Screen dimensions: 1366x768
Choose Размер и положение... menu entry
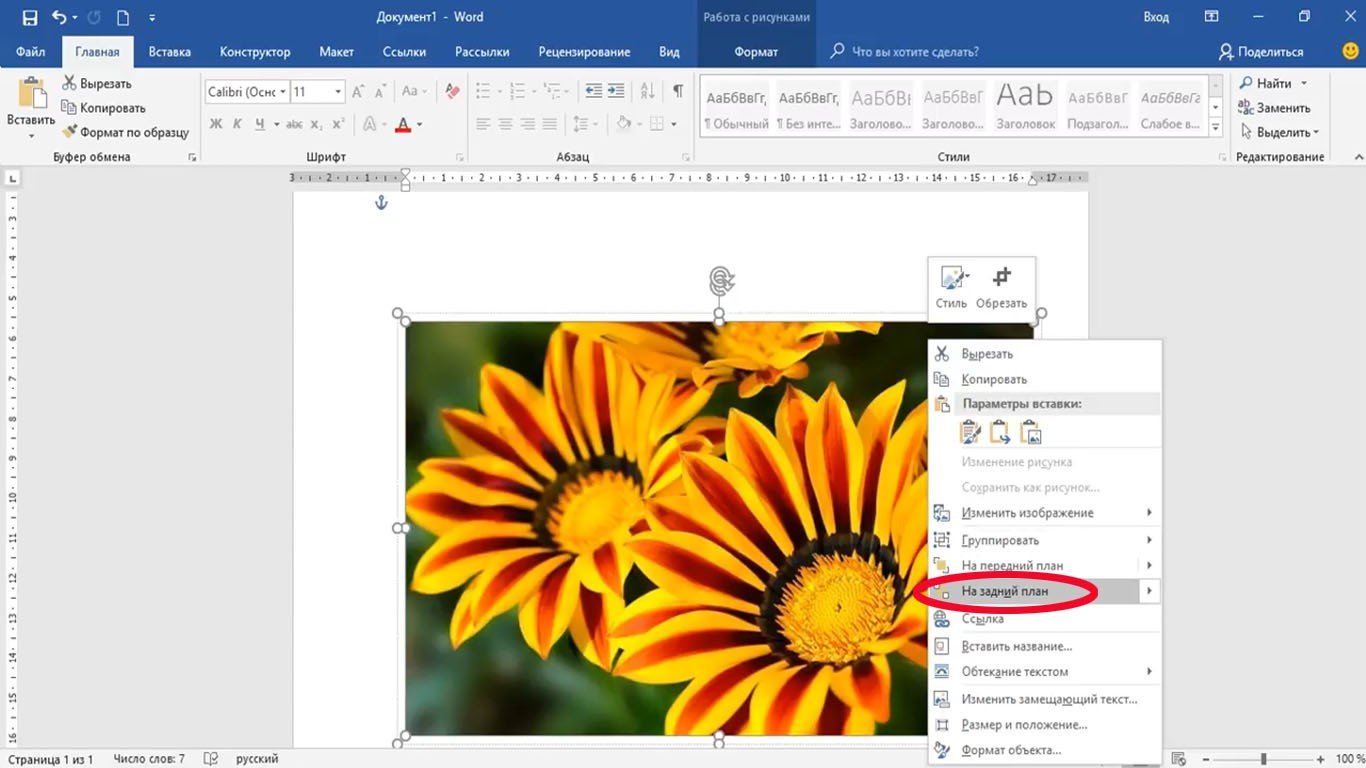(1044, 725)
